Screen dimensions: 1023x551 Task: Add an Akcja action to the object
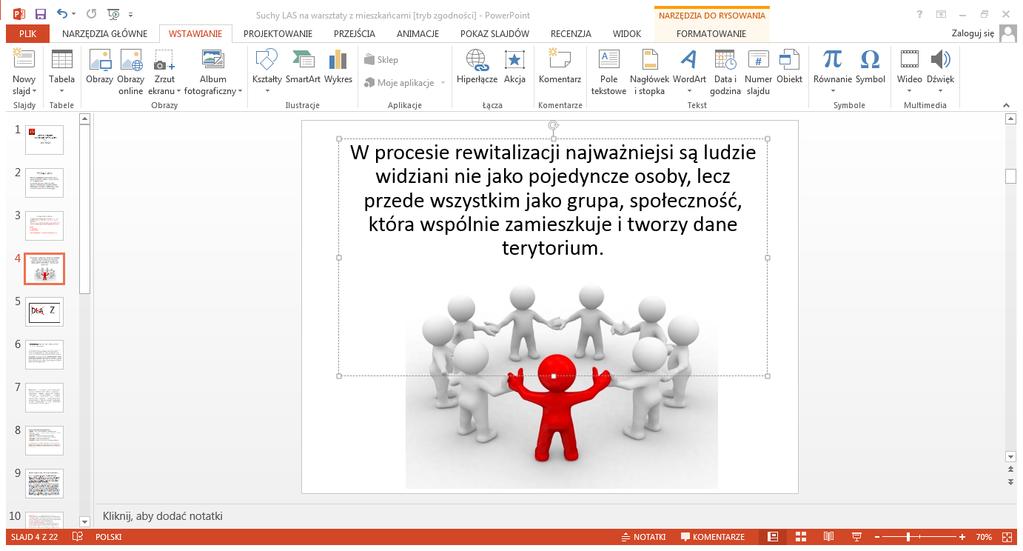click(515, 67)
